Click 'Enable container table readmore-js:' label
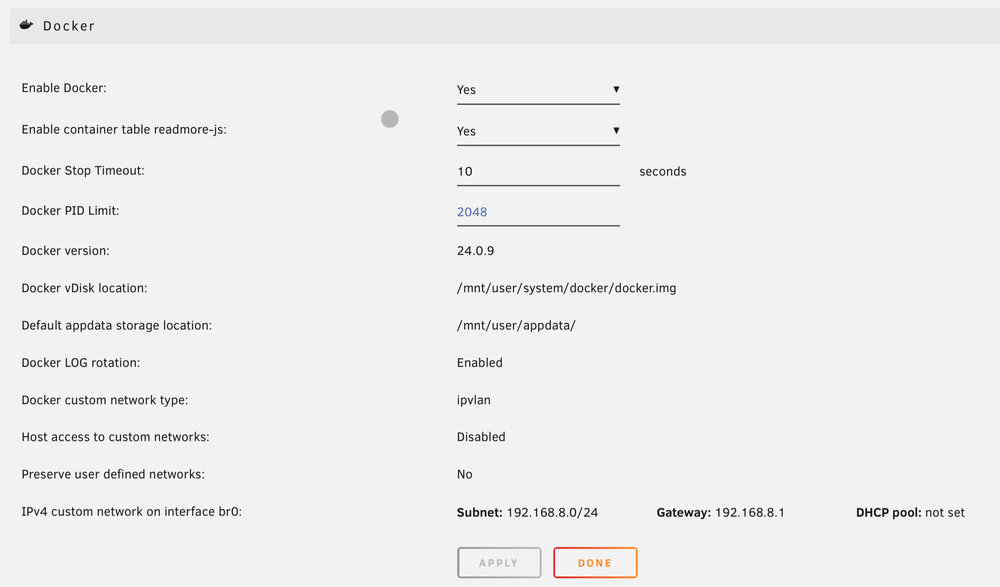Image resolution: width=1000 pixels, height=587 pixels. 124,130
